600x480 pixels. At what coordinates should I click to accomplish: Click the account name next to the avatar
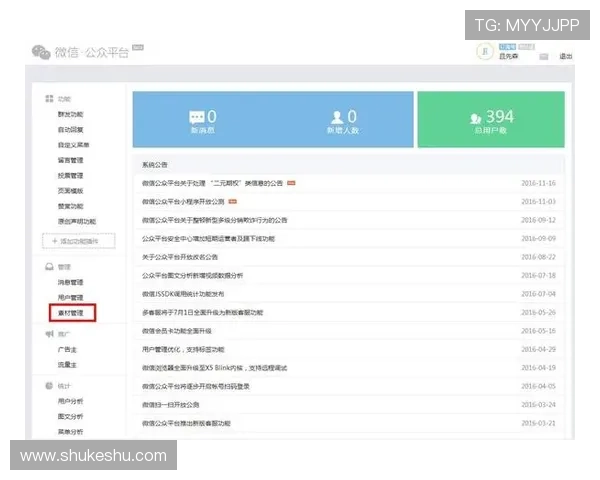(509, 56)
